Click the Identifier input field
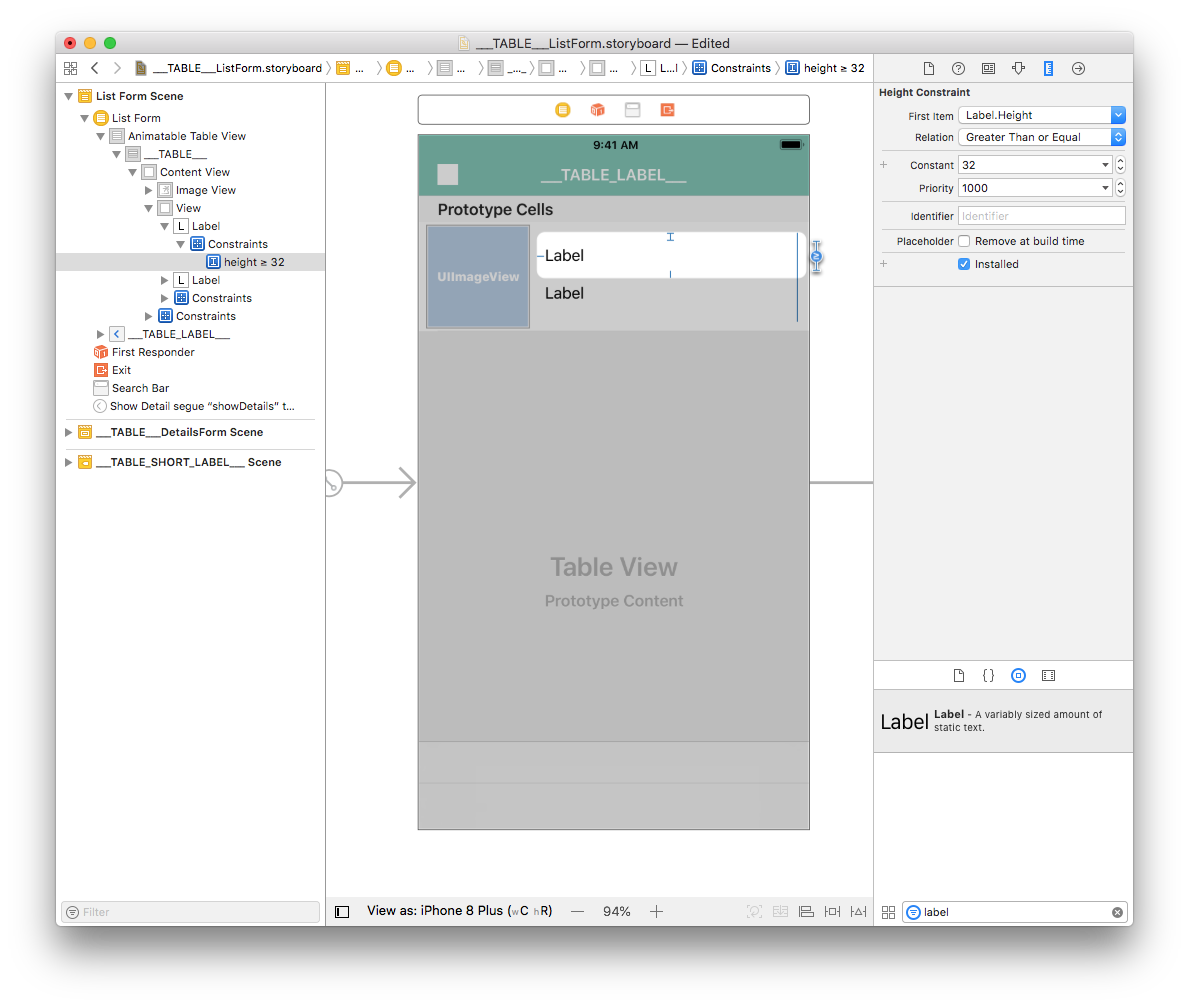 [1042, 216]
